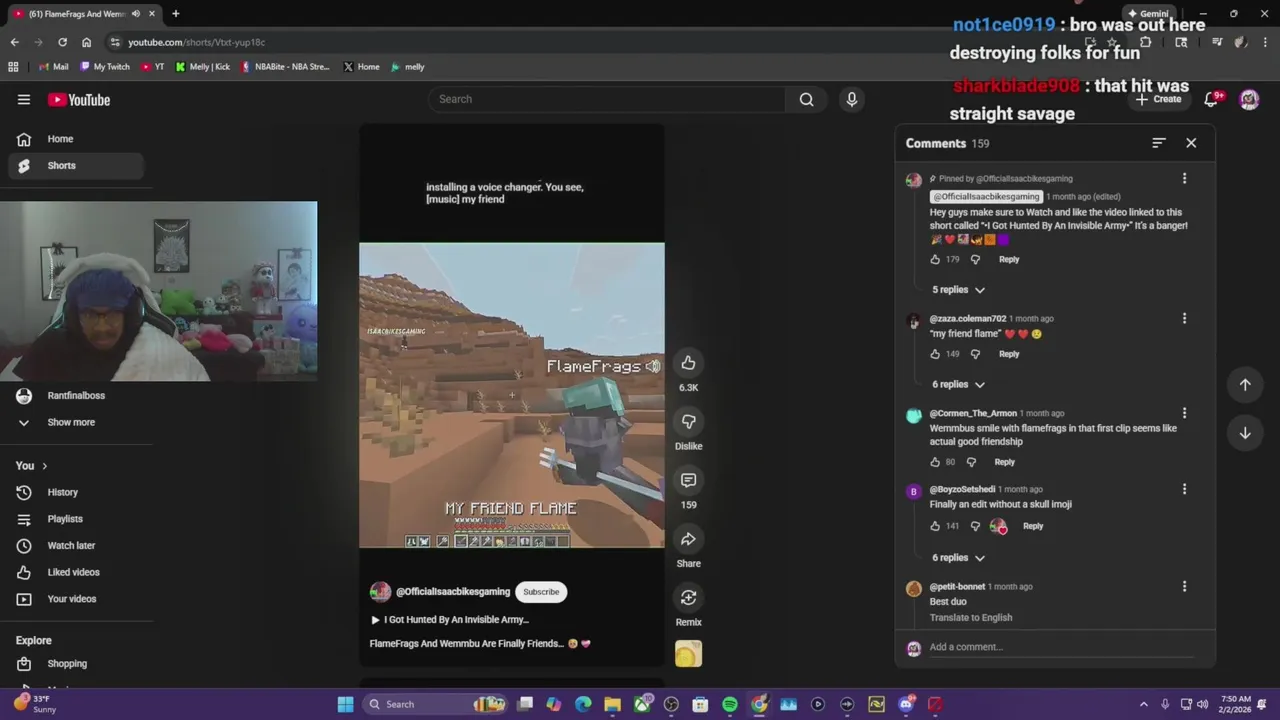The height and width of the screenshot is (720, 1280).
Task: Open Watch later list
Action: tap(76, 545)
